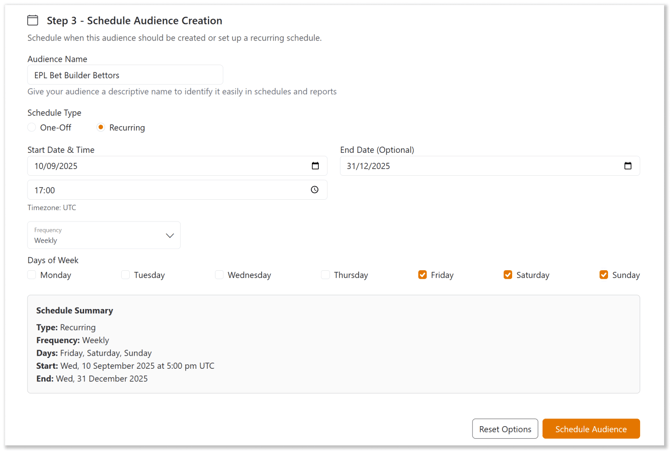Select the Recurring schedule type

pyautogui.click(x=101, y=128)
